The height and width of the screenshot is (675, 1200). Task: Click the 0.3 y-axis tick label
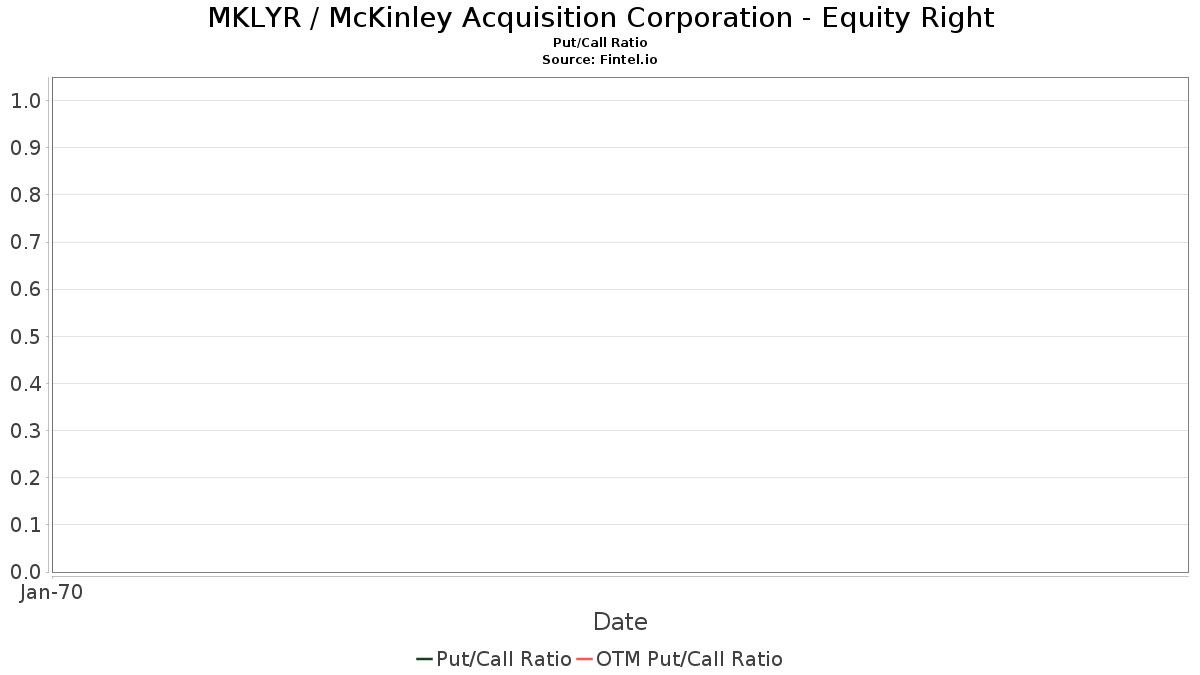25,431
